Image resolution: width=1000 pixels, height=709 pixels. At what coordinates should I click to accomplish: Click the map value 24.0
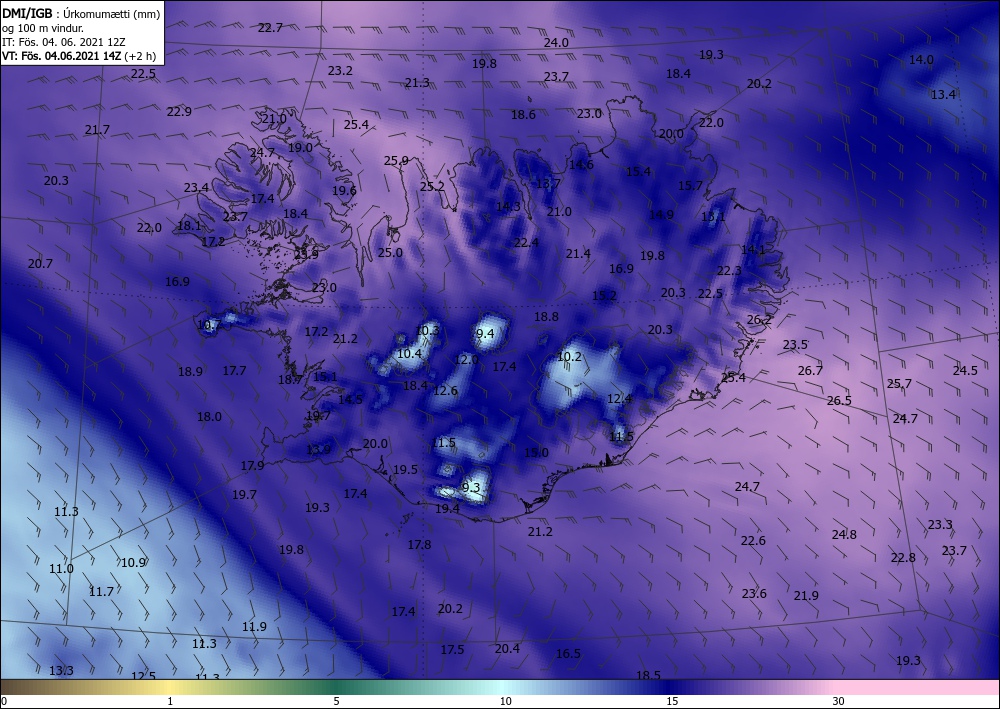click(556, 43)
